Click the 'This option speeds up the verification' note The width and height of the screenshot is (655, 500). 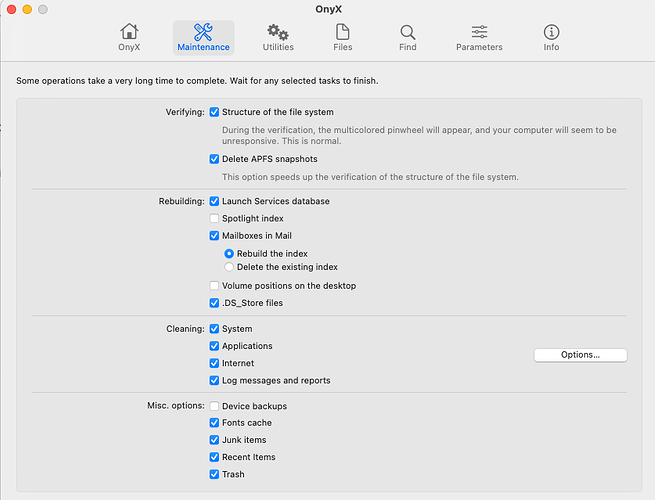[x=370, y=177]
